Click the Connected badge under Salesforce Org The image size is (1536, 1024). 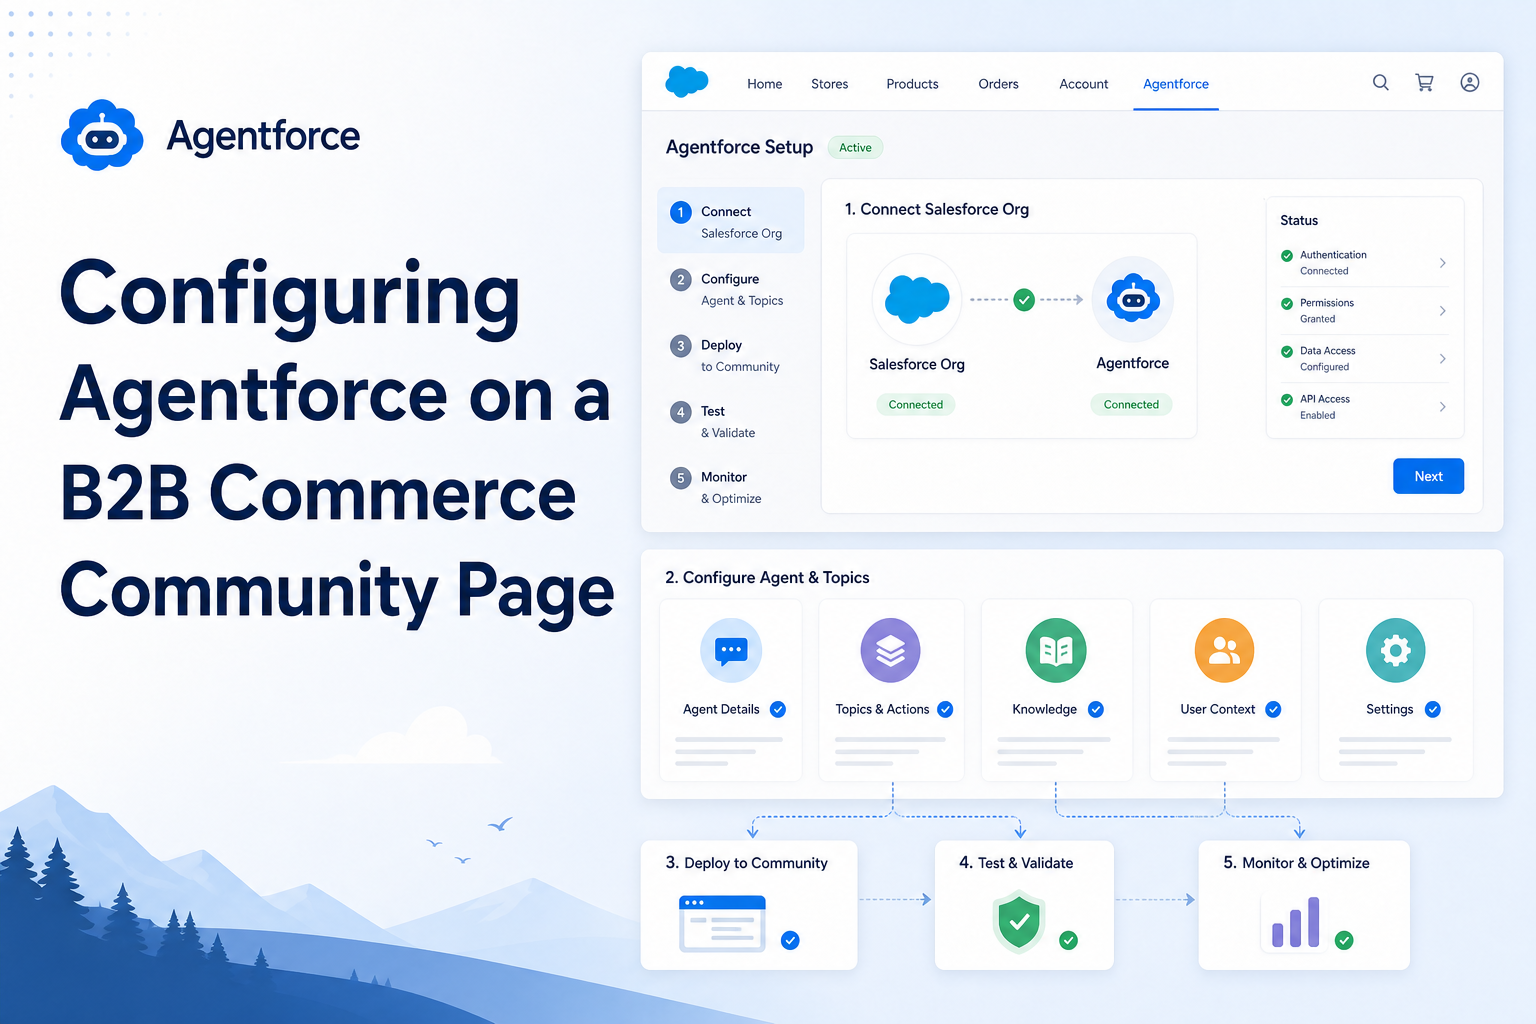(x=916, y=405)
